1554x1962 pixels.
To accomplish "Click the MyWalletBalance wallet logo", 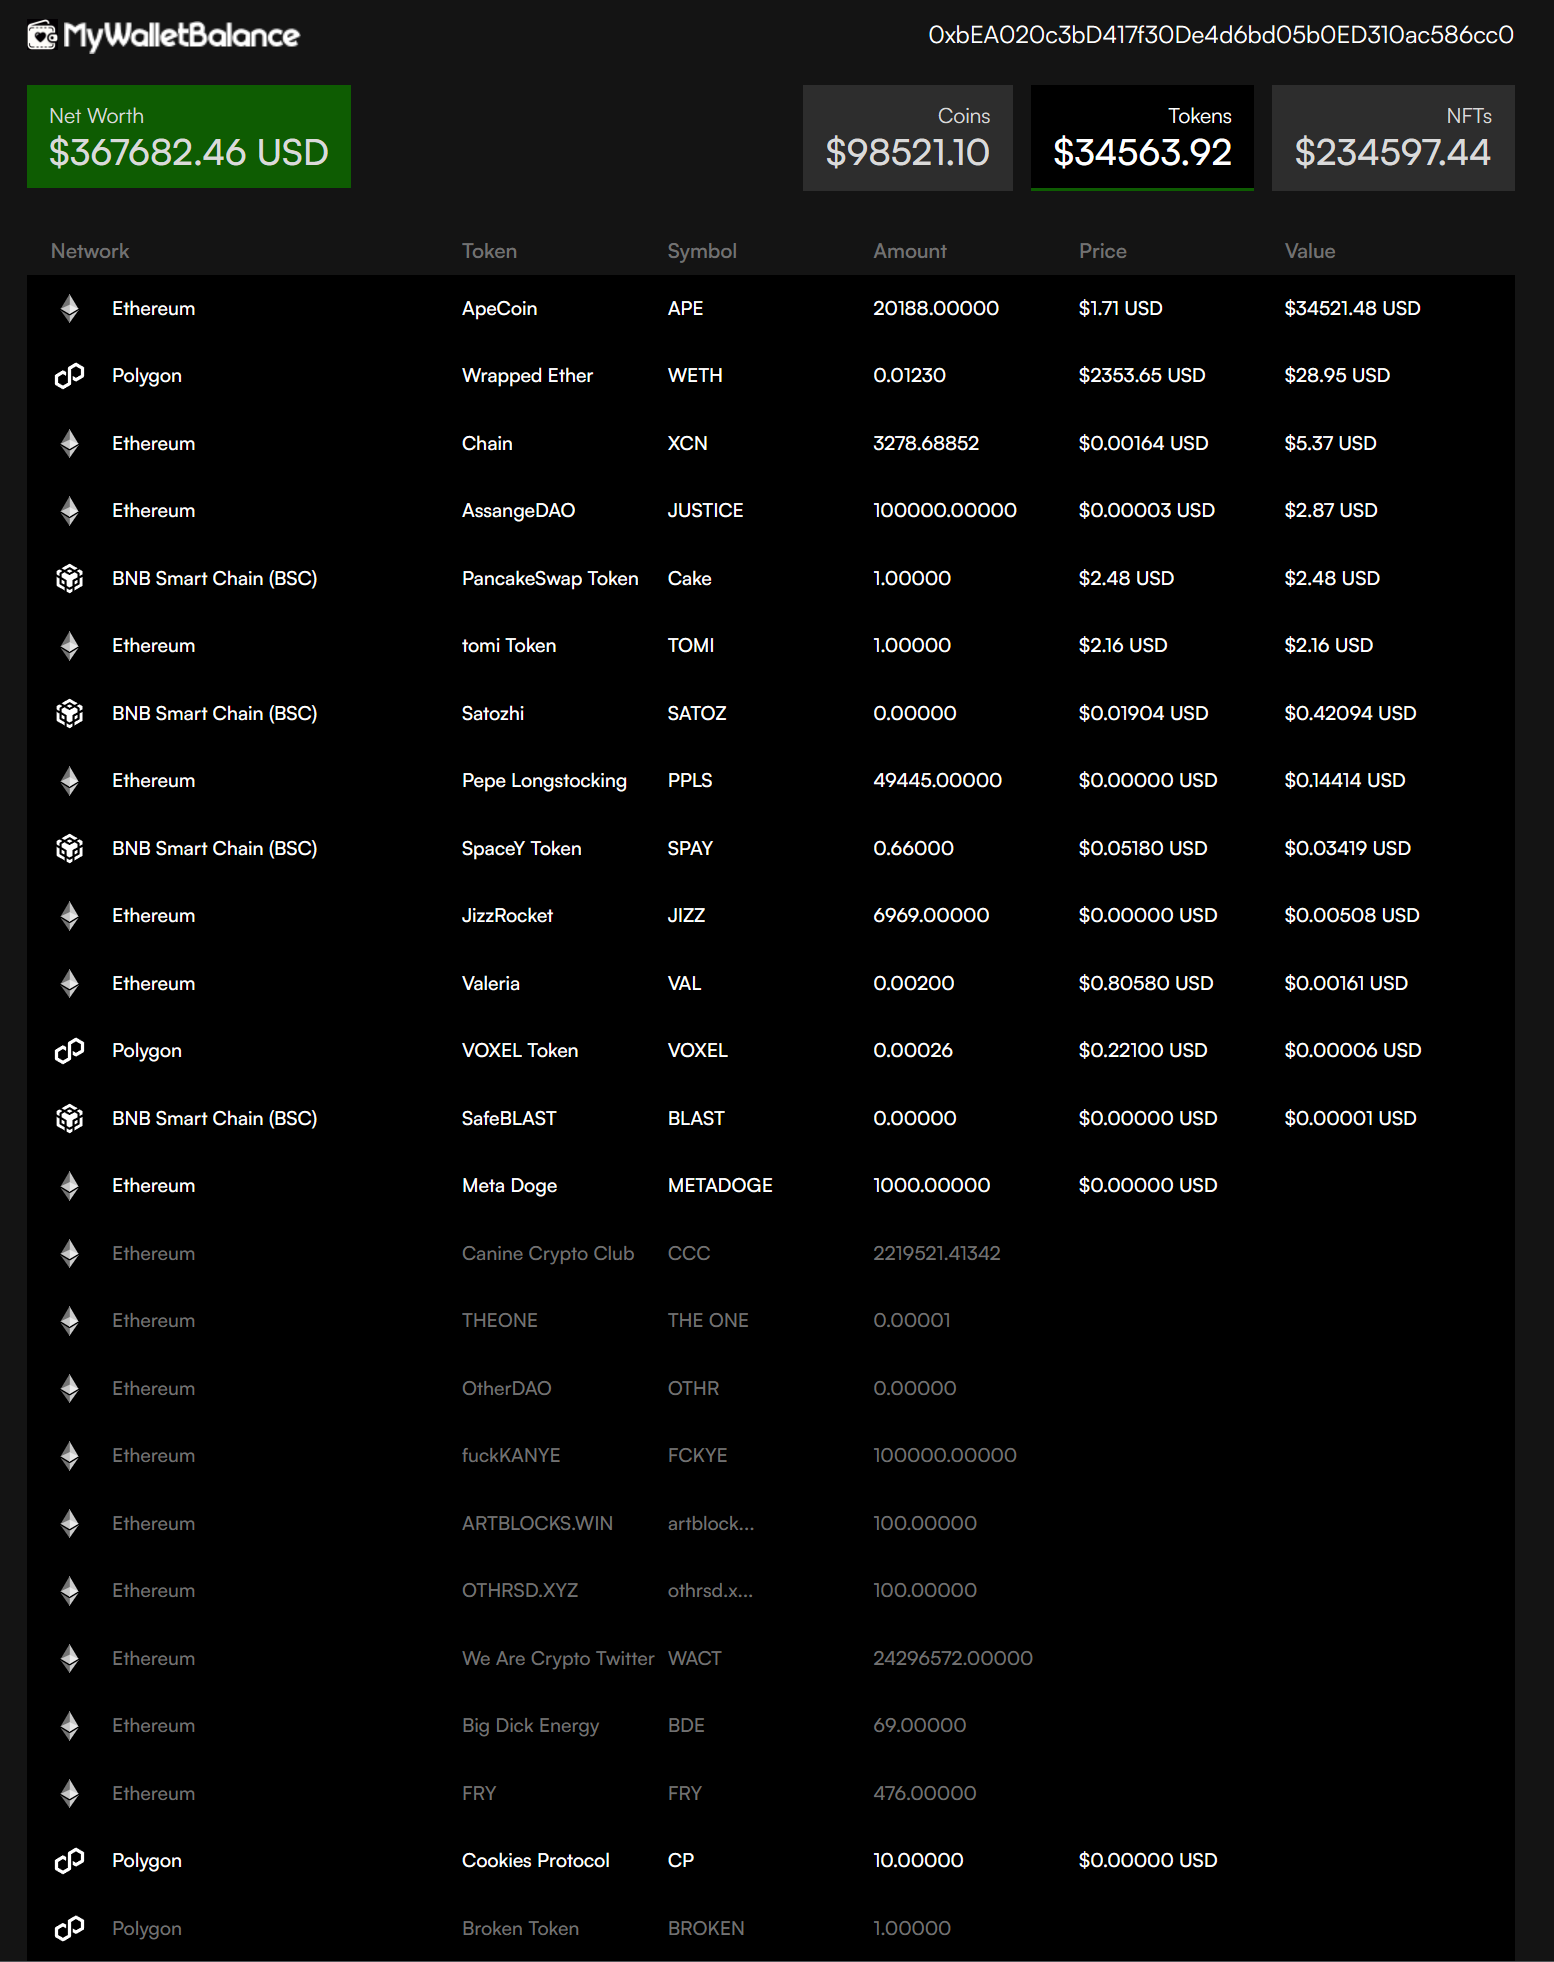I will click(x=163, y=36).
